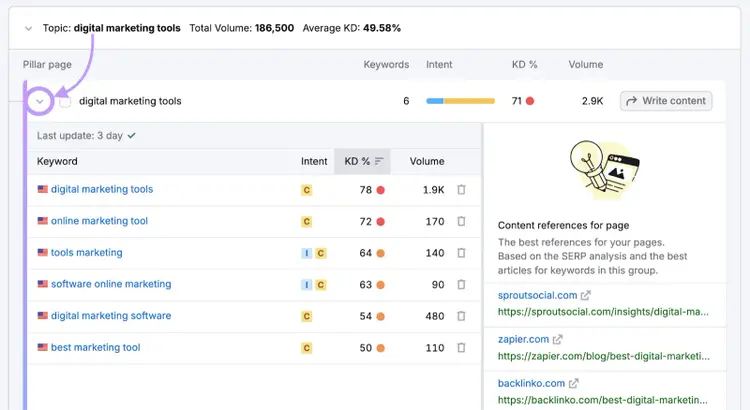Click the Intent column header in keyword table
Viewport: 750px width, 410px height.
click(x=314, y=161)
